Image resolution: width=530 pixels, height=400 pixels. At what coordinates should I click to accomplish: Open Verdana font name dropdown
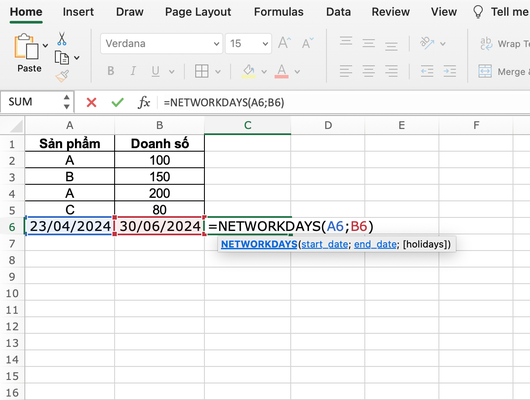coord(216,44)
